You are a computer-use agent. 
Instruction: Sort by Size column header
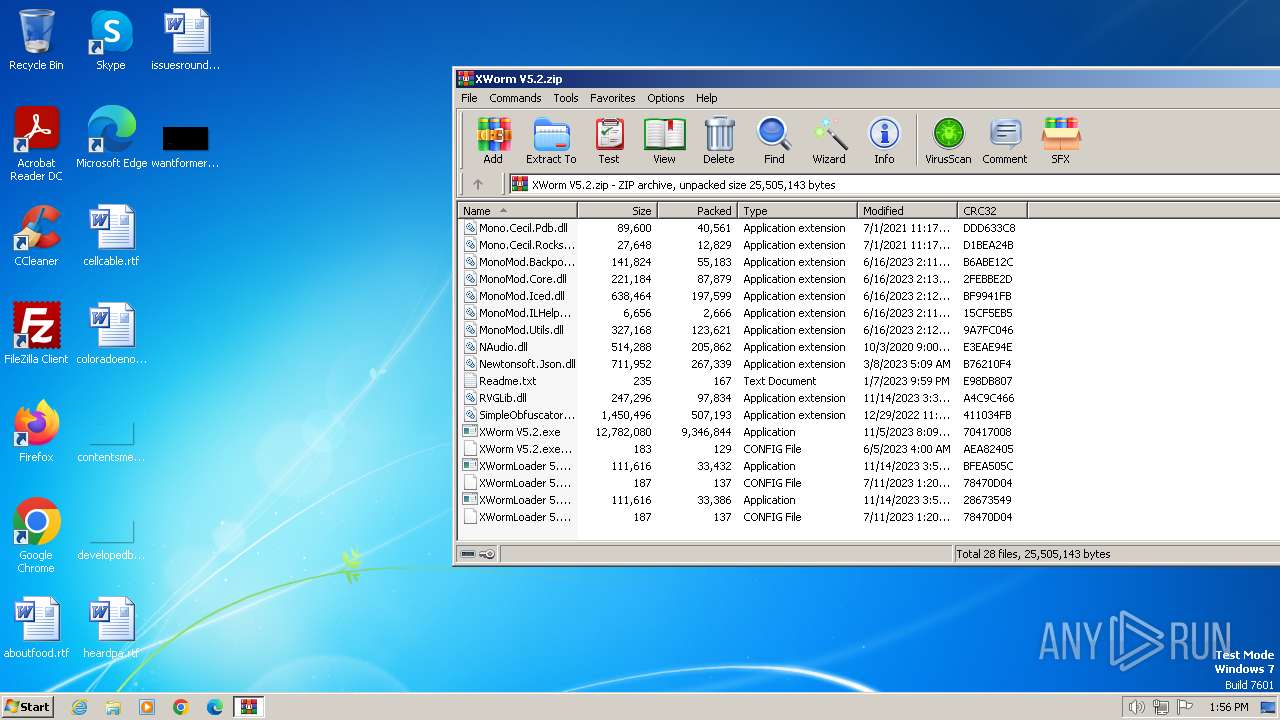(617, 210)
